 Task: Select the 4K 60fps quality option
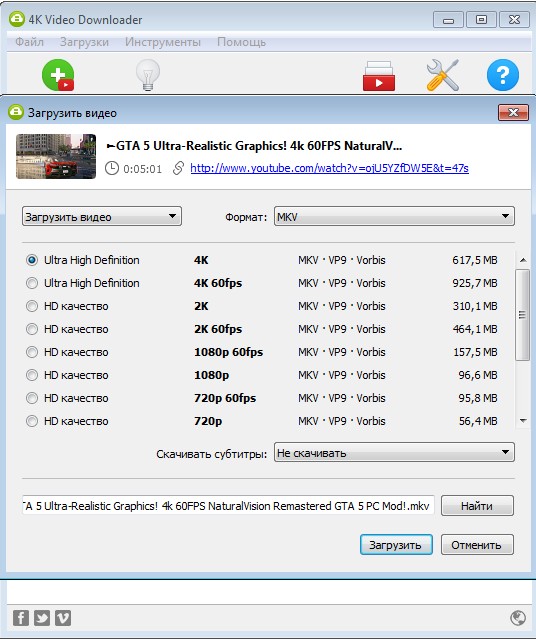tap(32, 283)
